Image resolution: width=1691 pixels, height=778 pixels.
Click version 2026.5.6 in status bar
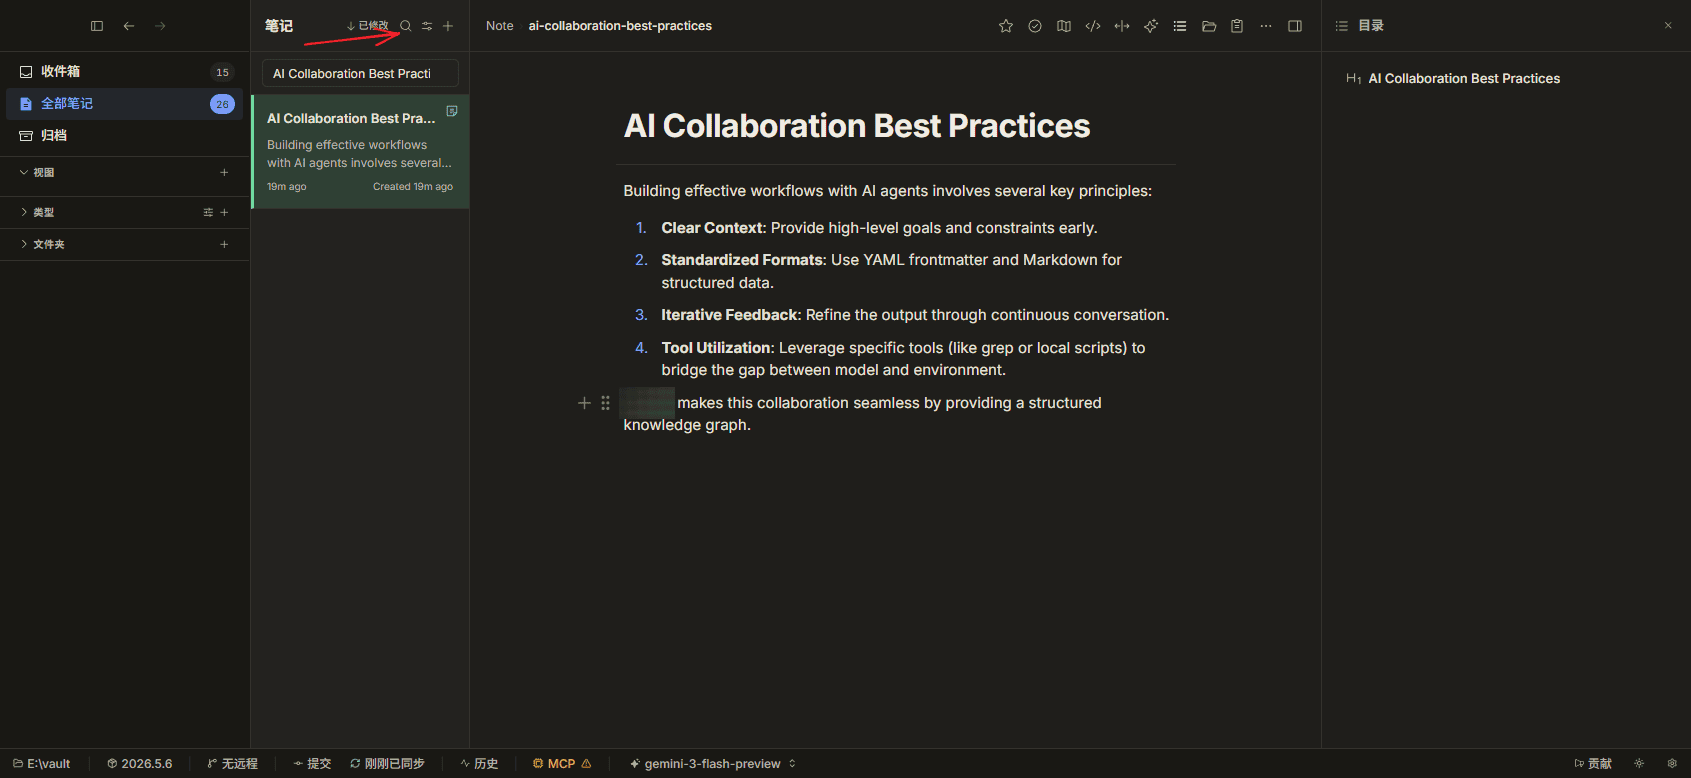click(x=140, y=763)
